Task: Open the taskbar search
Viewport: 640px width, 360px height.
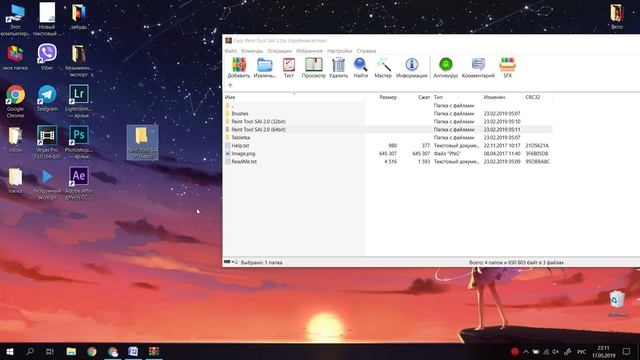Action: [x=30, y=351]
